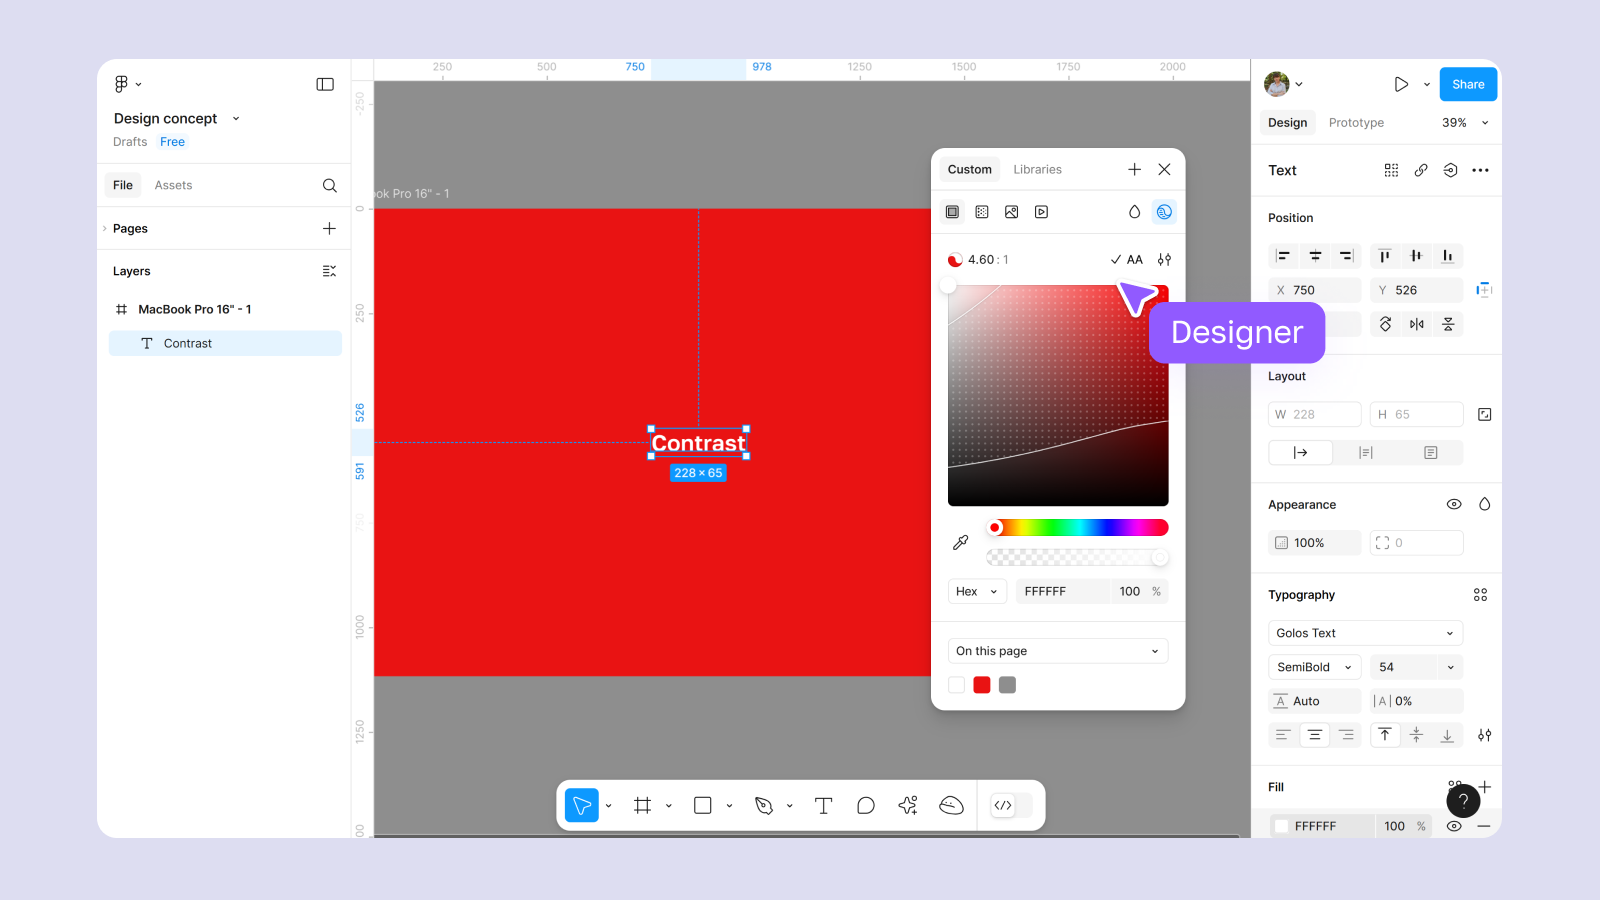This screenshot has width=1600, height=900.
Task: Click the Present play icon
Action: pos(1401,85)
